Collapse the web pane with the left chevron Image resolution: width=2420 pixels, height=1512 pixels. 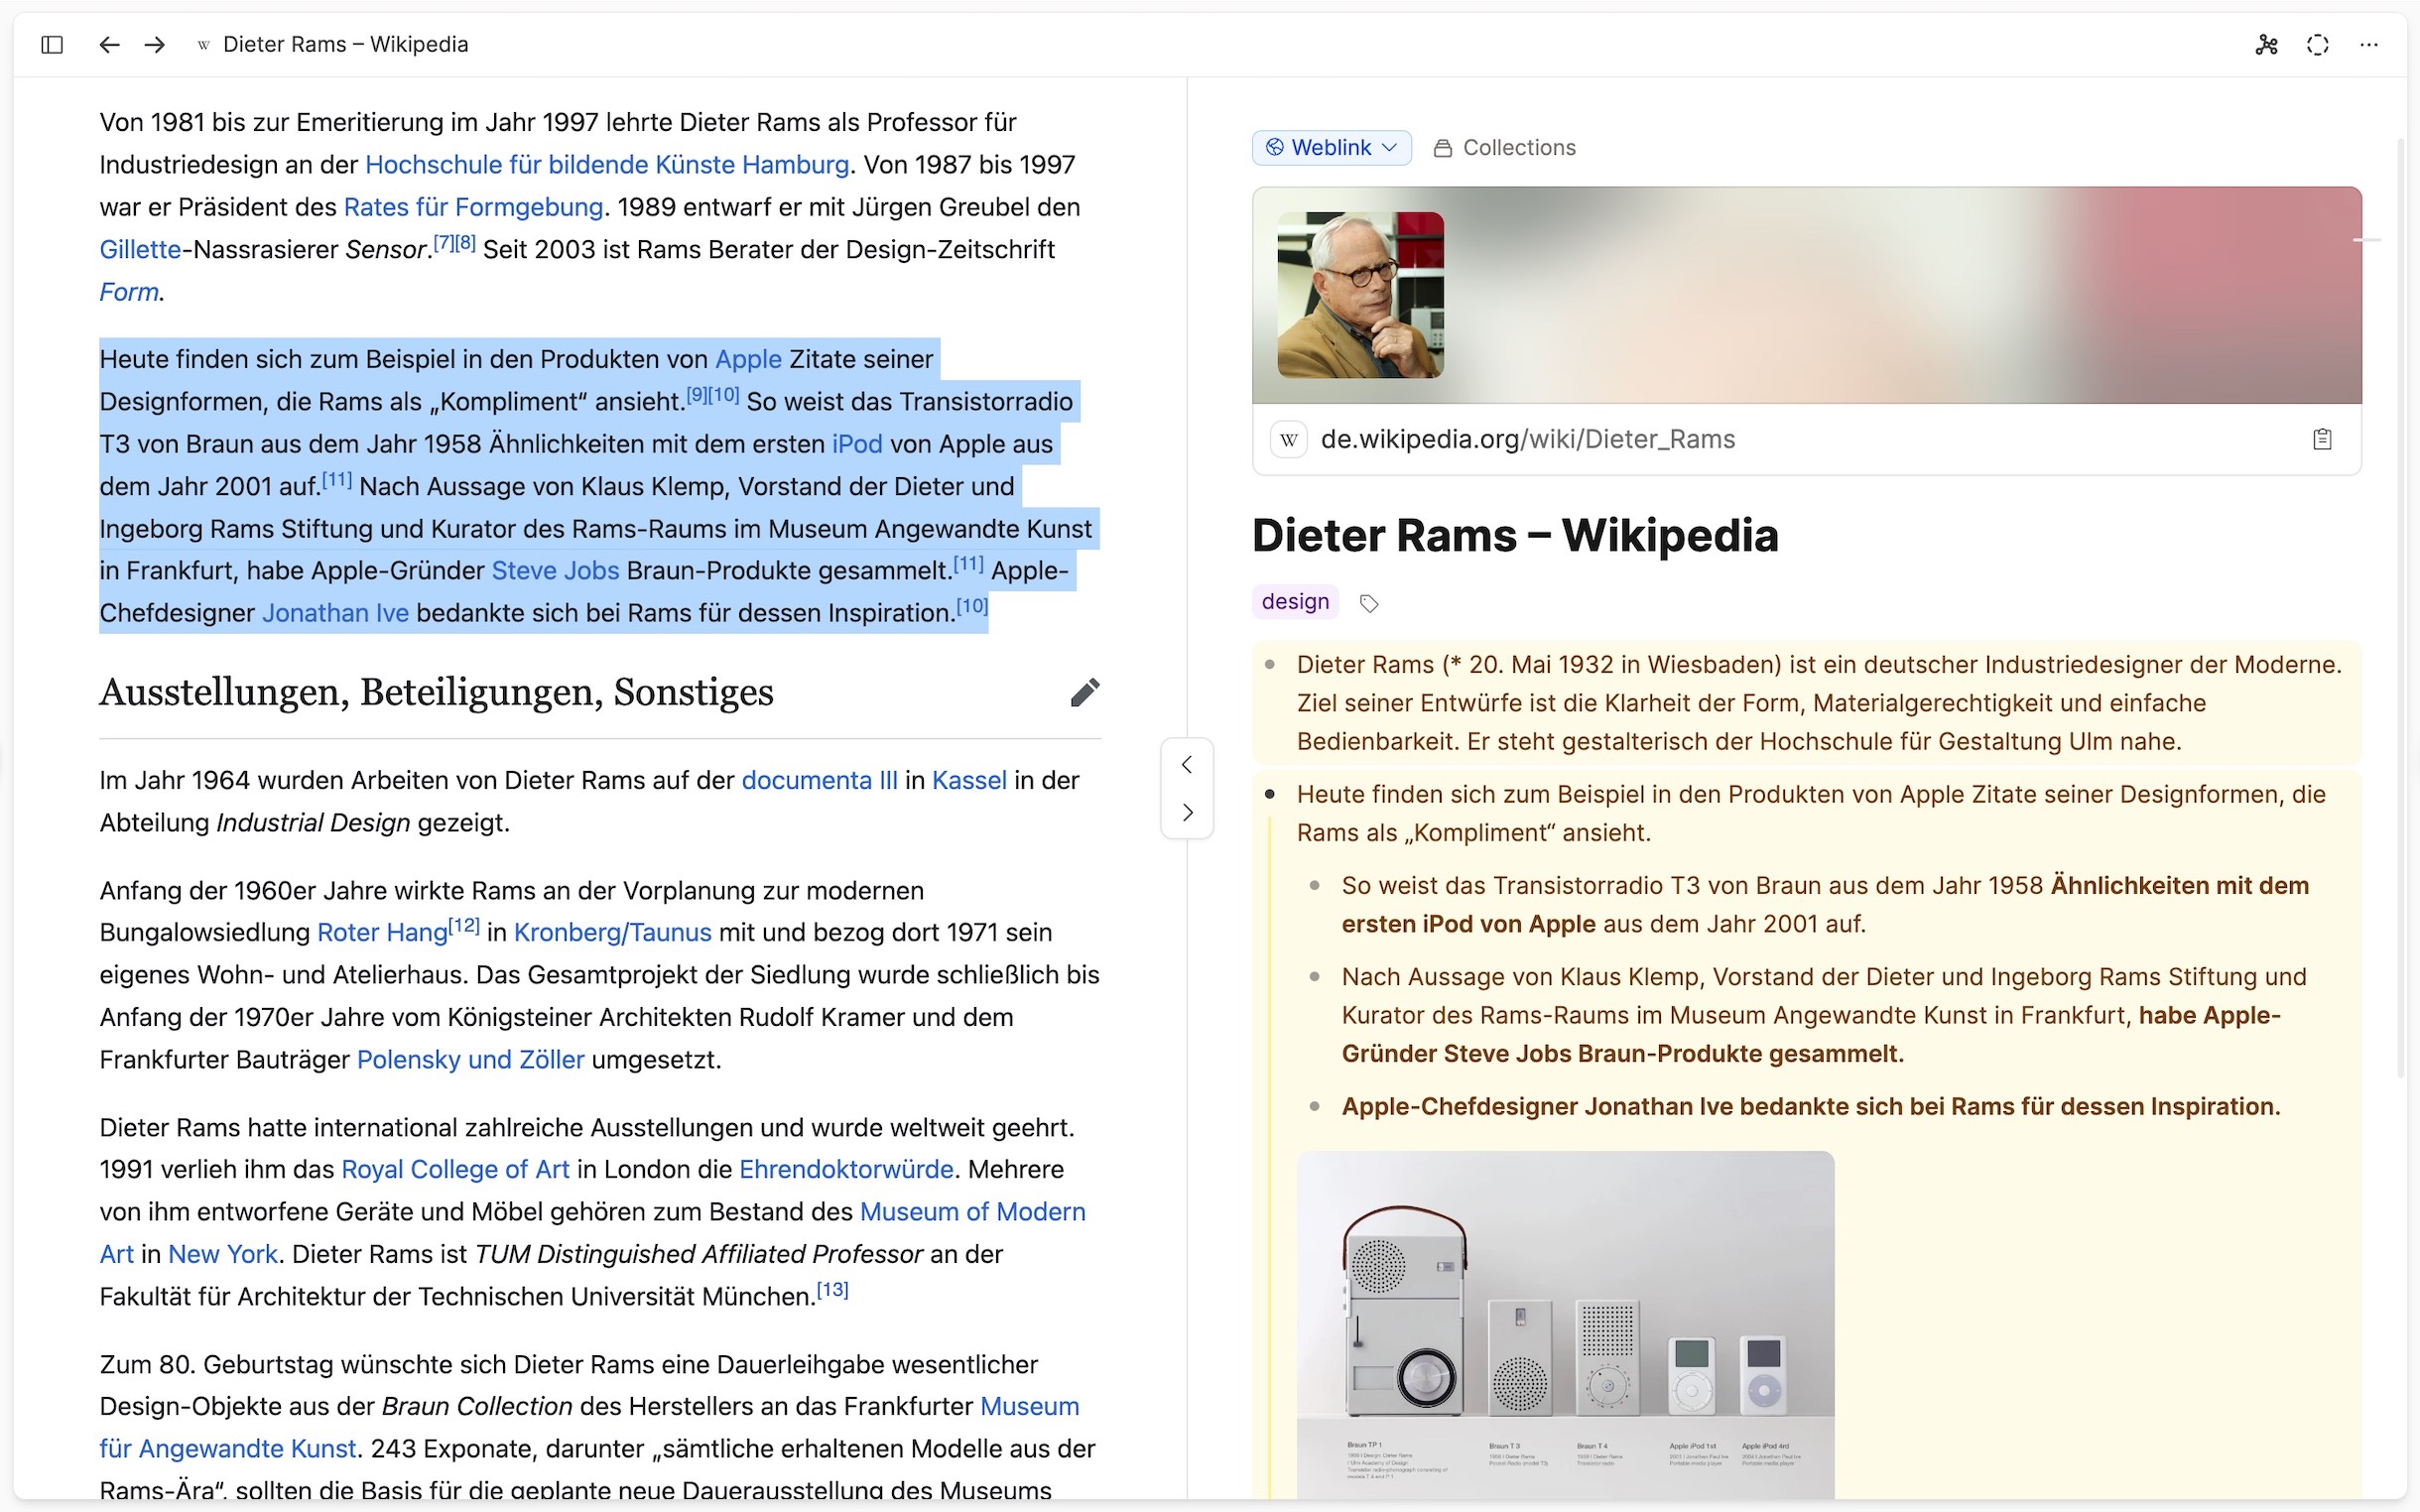click(x=1187, y=765)
